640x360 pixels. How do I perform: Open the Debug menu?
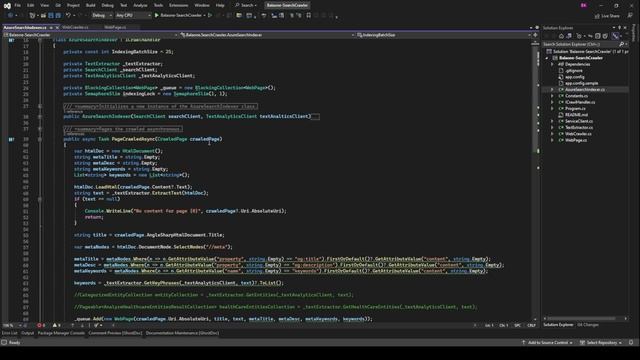coord(107,5)
